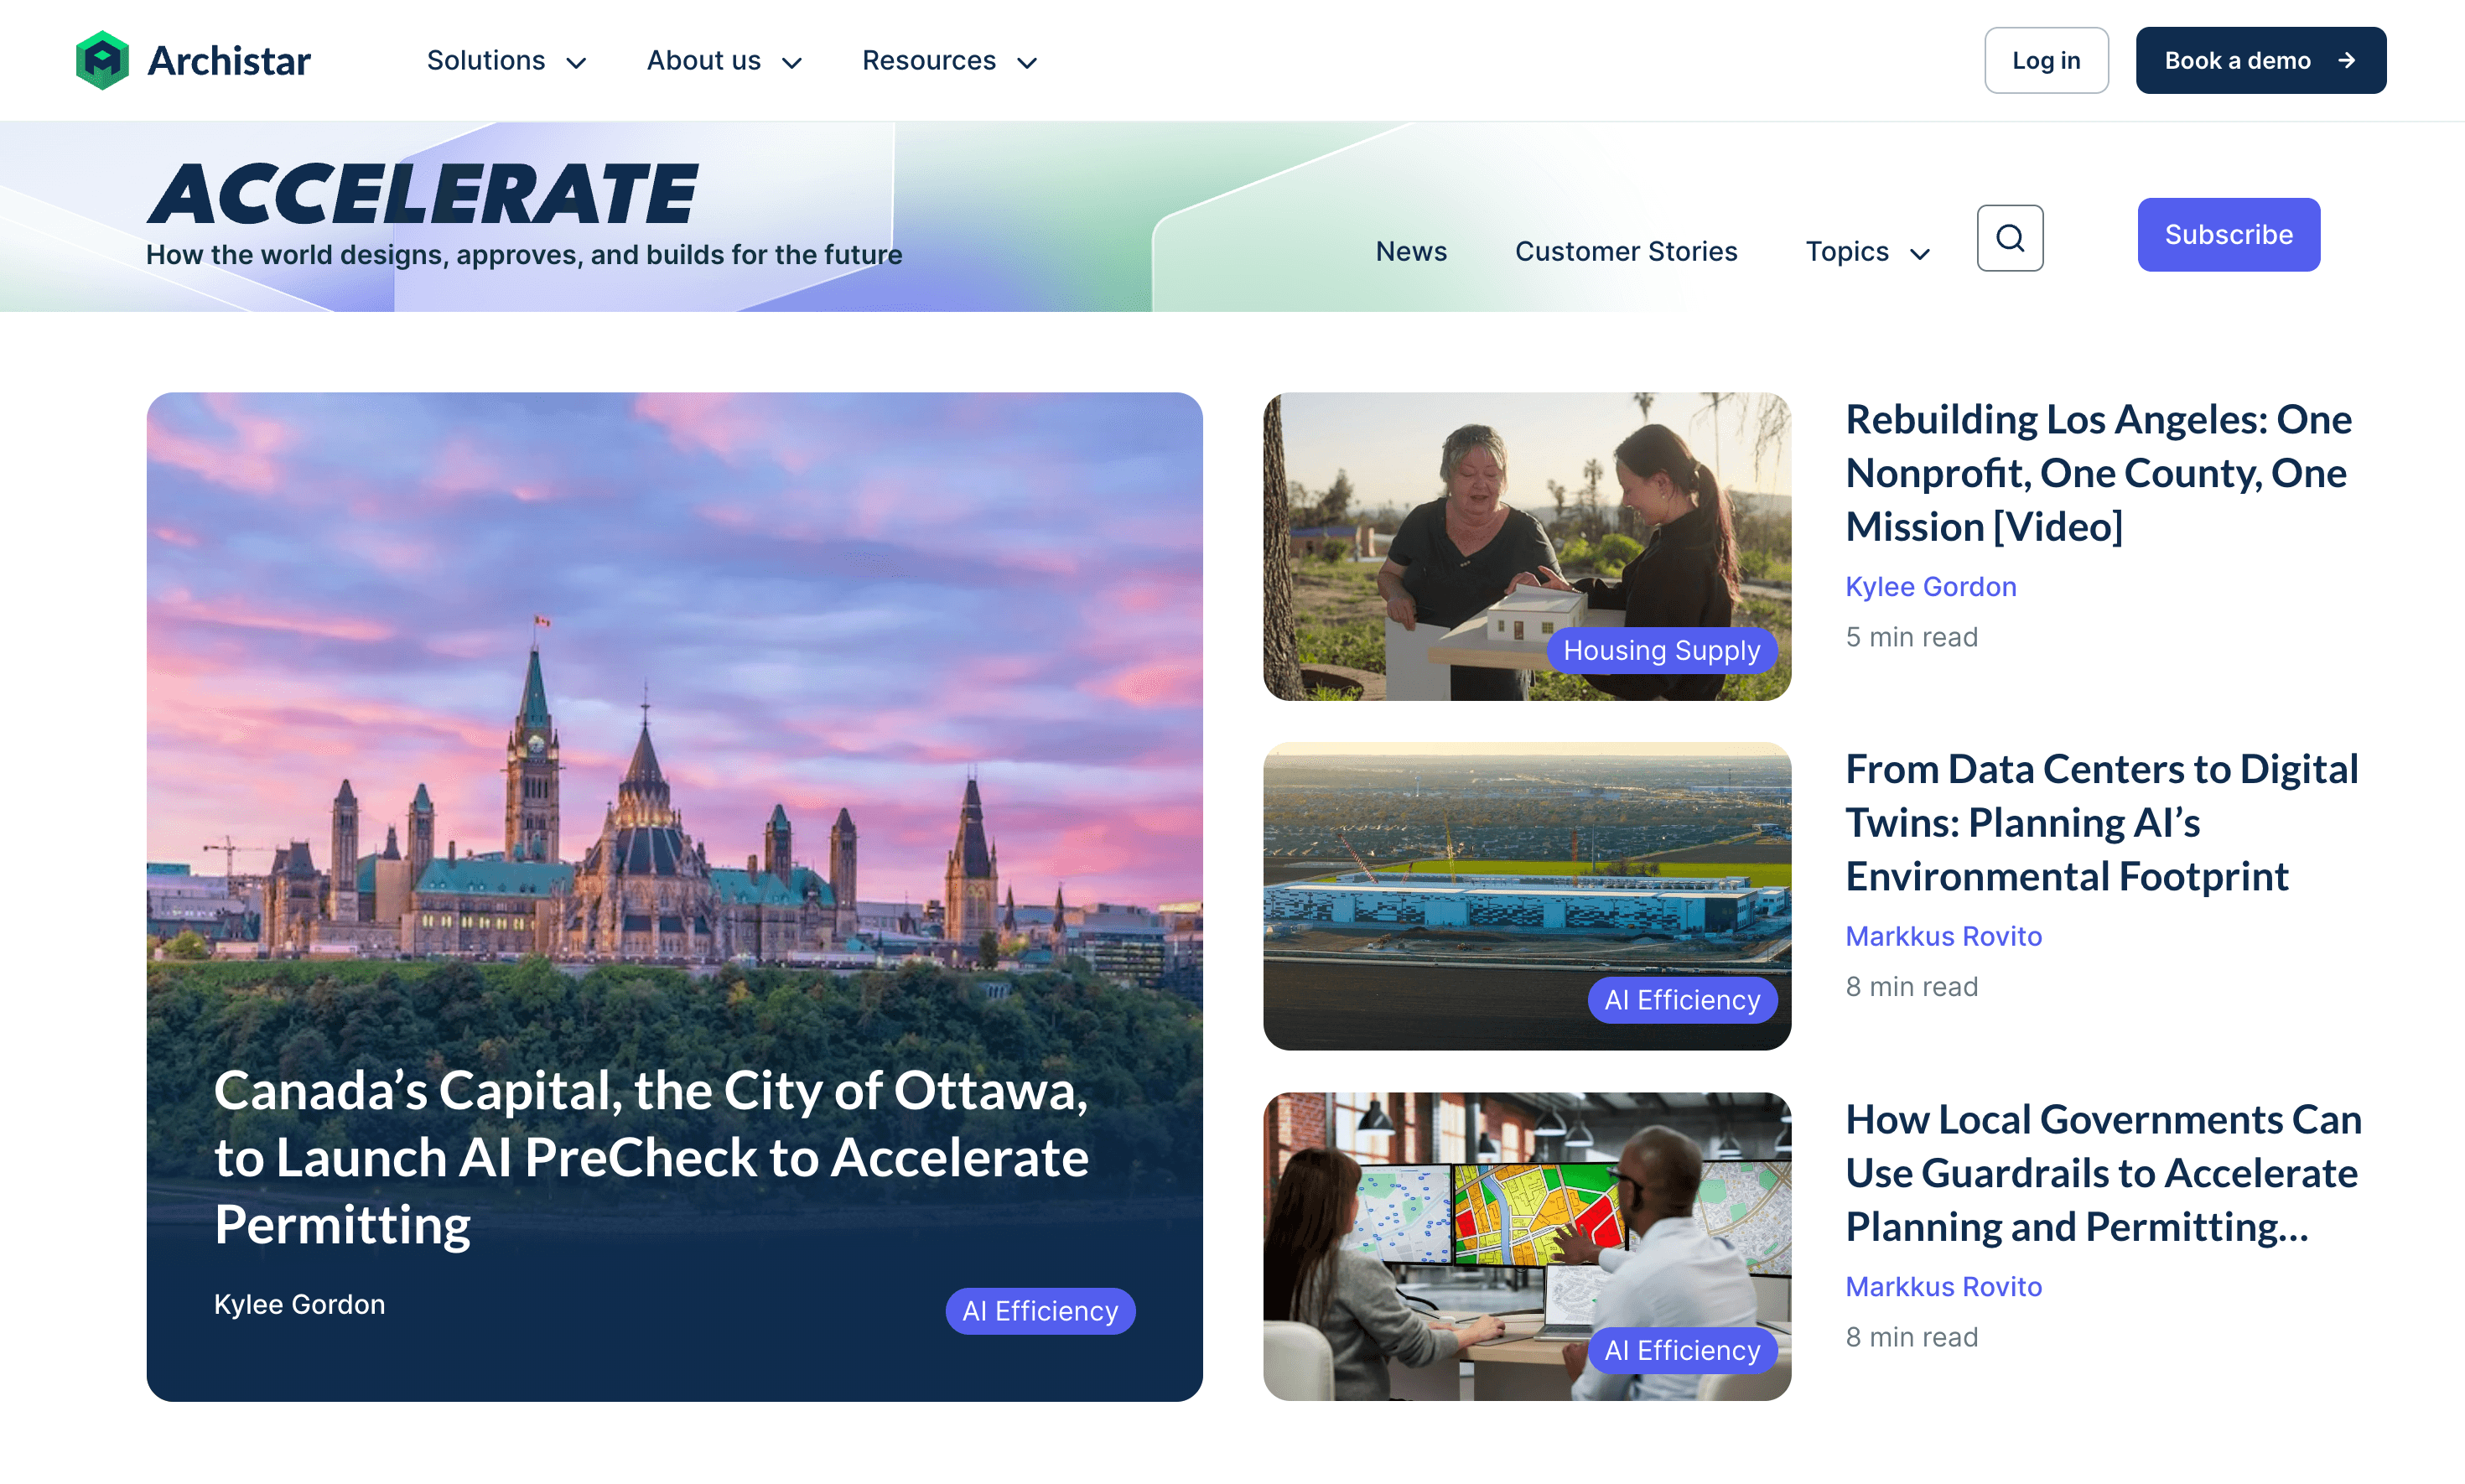Go to the News section

[x=1411, y=251]
